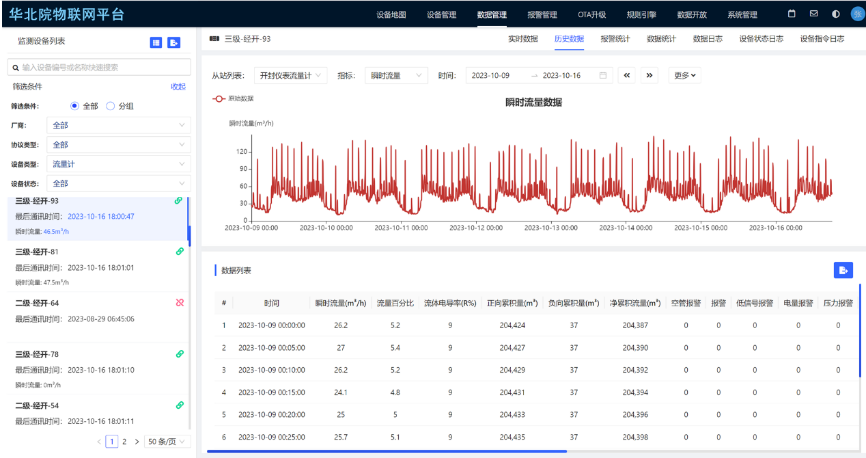Jump to previous time period
866x458 pixels.
click(x=627, y=75)
